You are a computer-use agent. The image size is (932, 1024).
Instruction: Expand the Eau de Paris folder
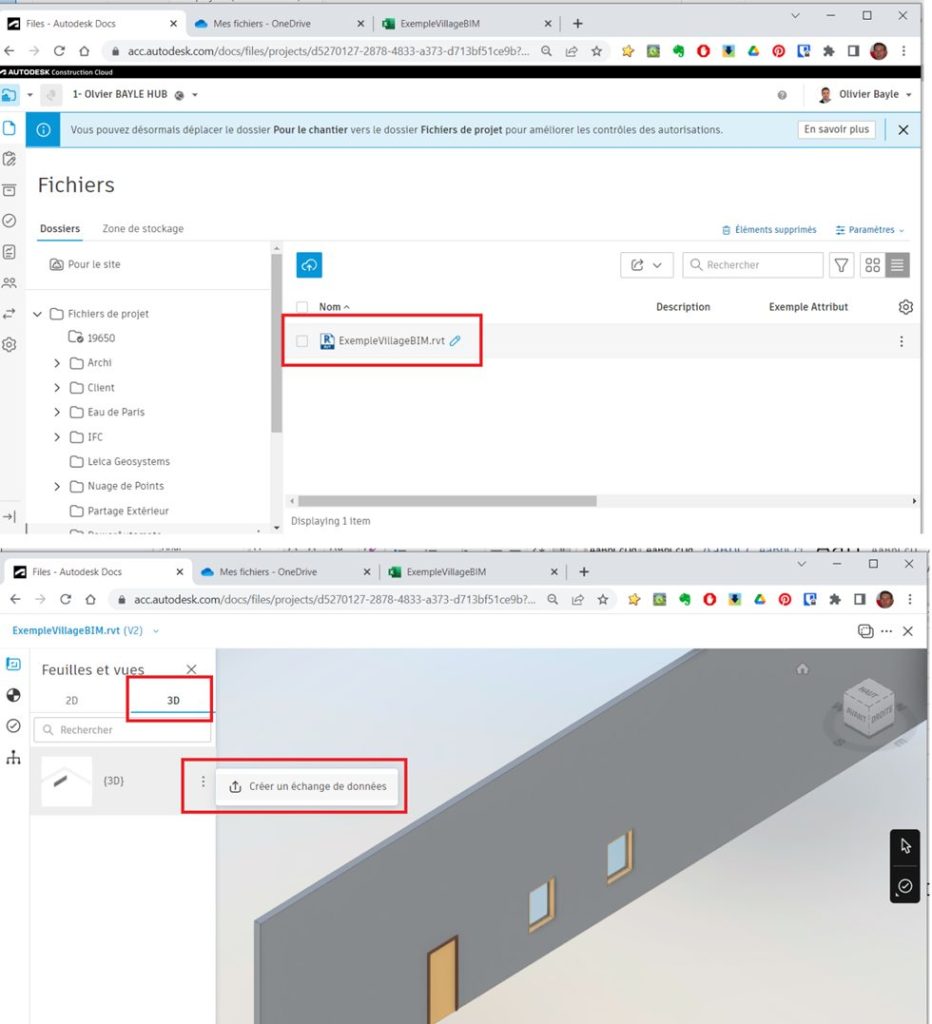pos(57,412)
